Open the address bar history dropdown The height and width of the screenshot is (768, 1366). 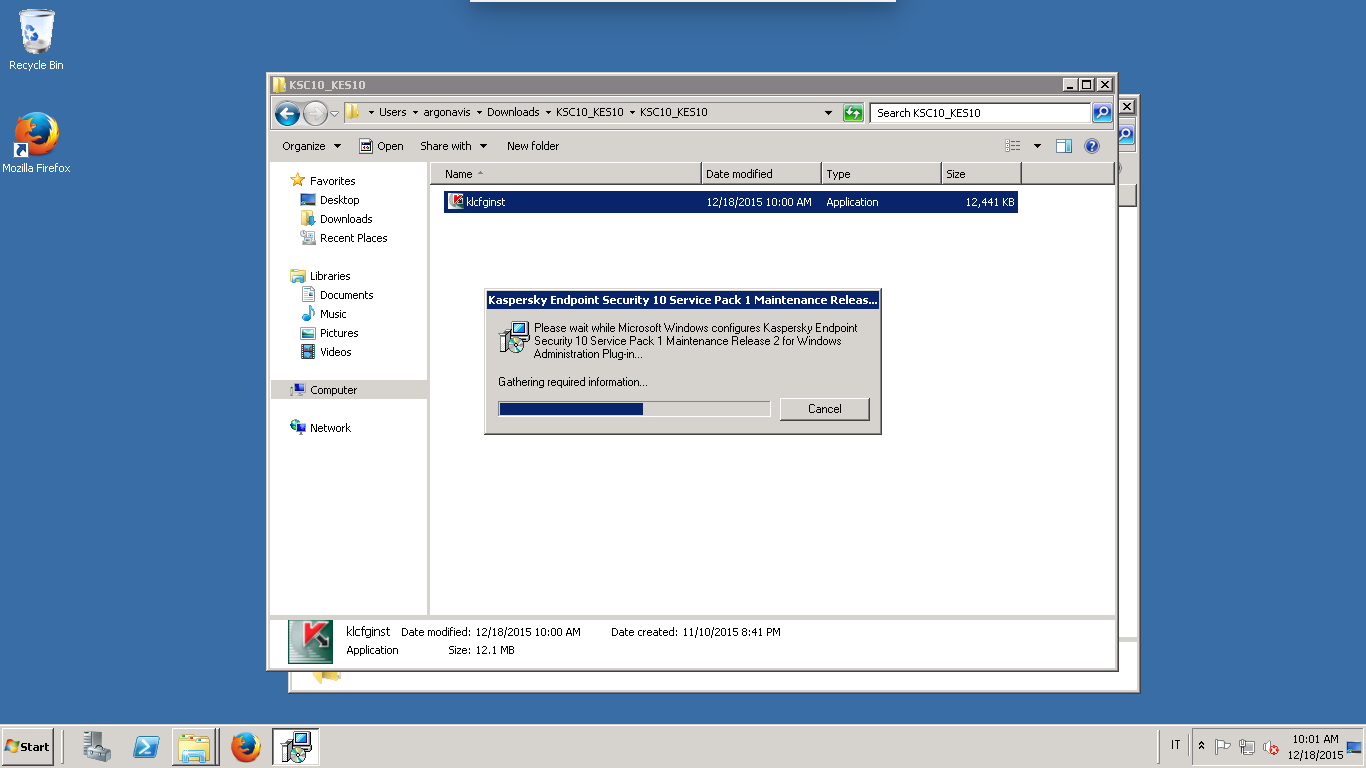[x=828, y=113]
